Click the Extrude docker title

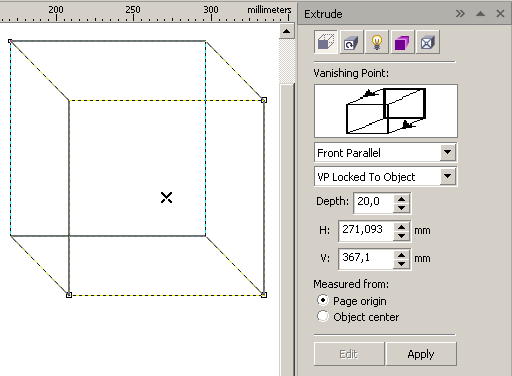[x=323, y=14]
